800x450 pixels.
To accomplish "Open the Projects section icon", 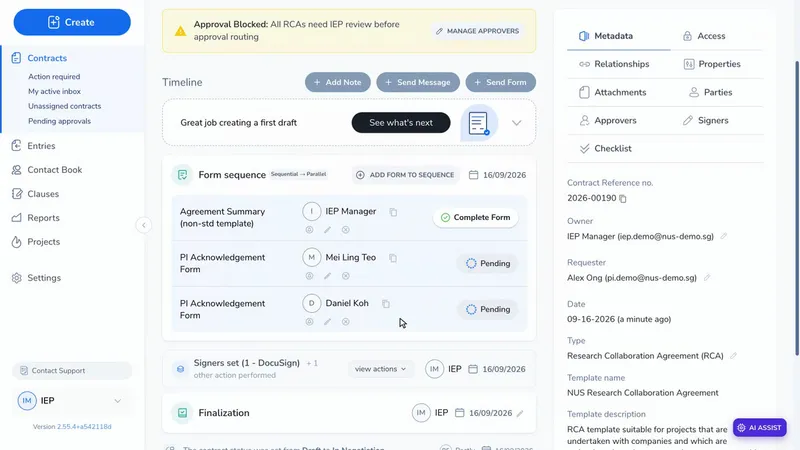I will (x=16, y=242).
